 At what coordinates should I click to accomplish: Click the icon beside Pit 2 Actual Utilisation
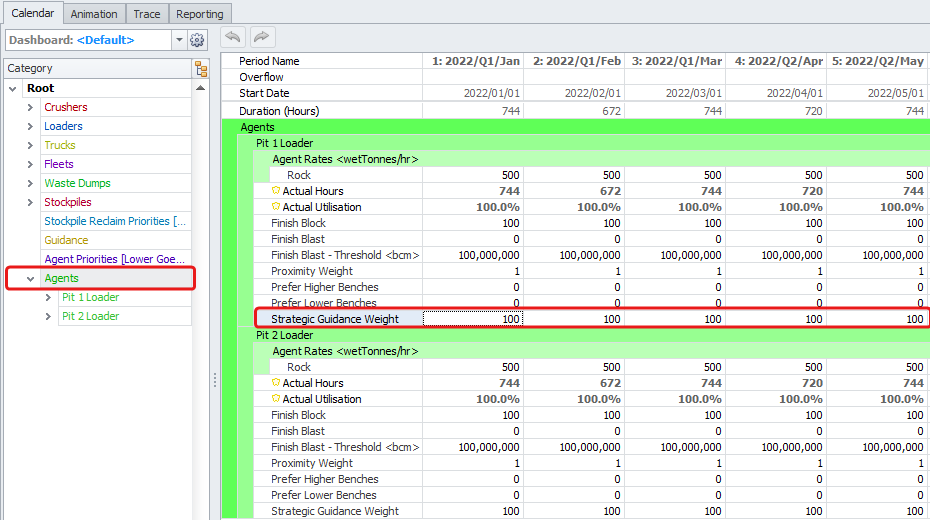pyautogui.click(x=276, y=399)
